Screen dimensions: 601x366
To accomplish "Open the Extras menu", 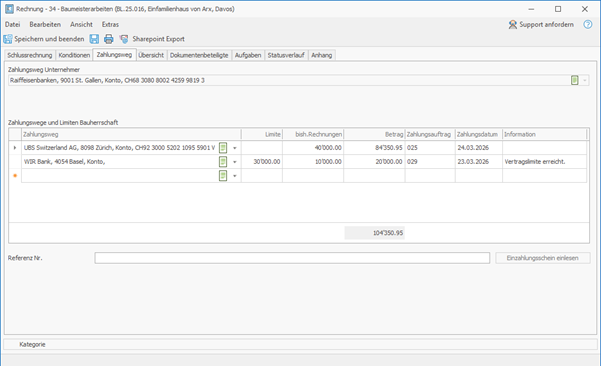I will point(110,25).
